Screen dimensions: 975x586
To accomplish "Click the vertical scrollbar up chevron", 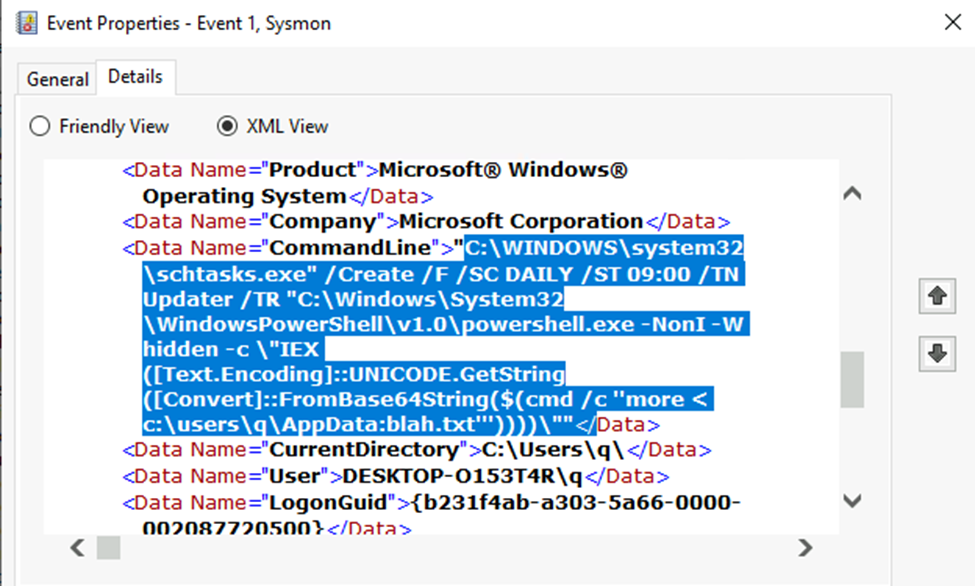I will click(852, 192).
